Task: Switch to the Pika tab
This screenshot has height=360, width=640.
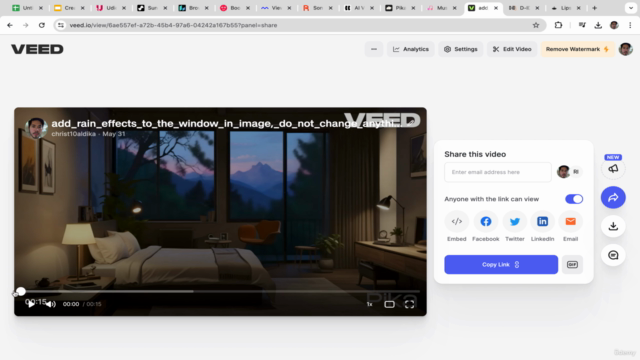Action: (401, 8)
